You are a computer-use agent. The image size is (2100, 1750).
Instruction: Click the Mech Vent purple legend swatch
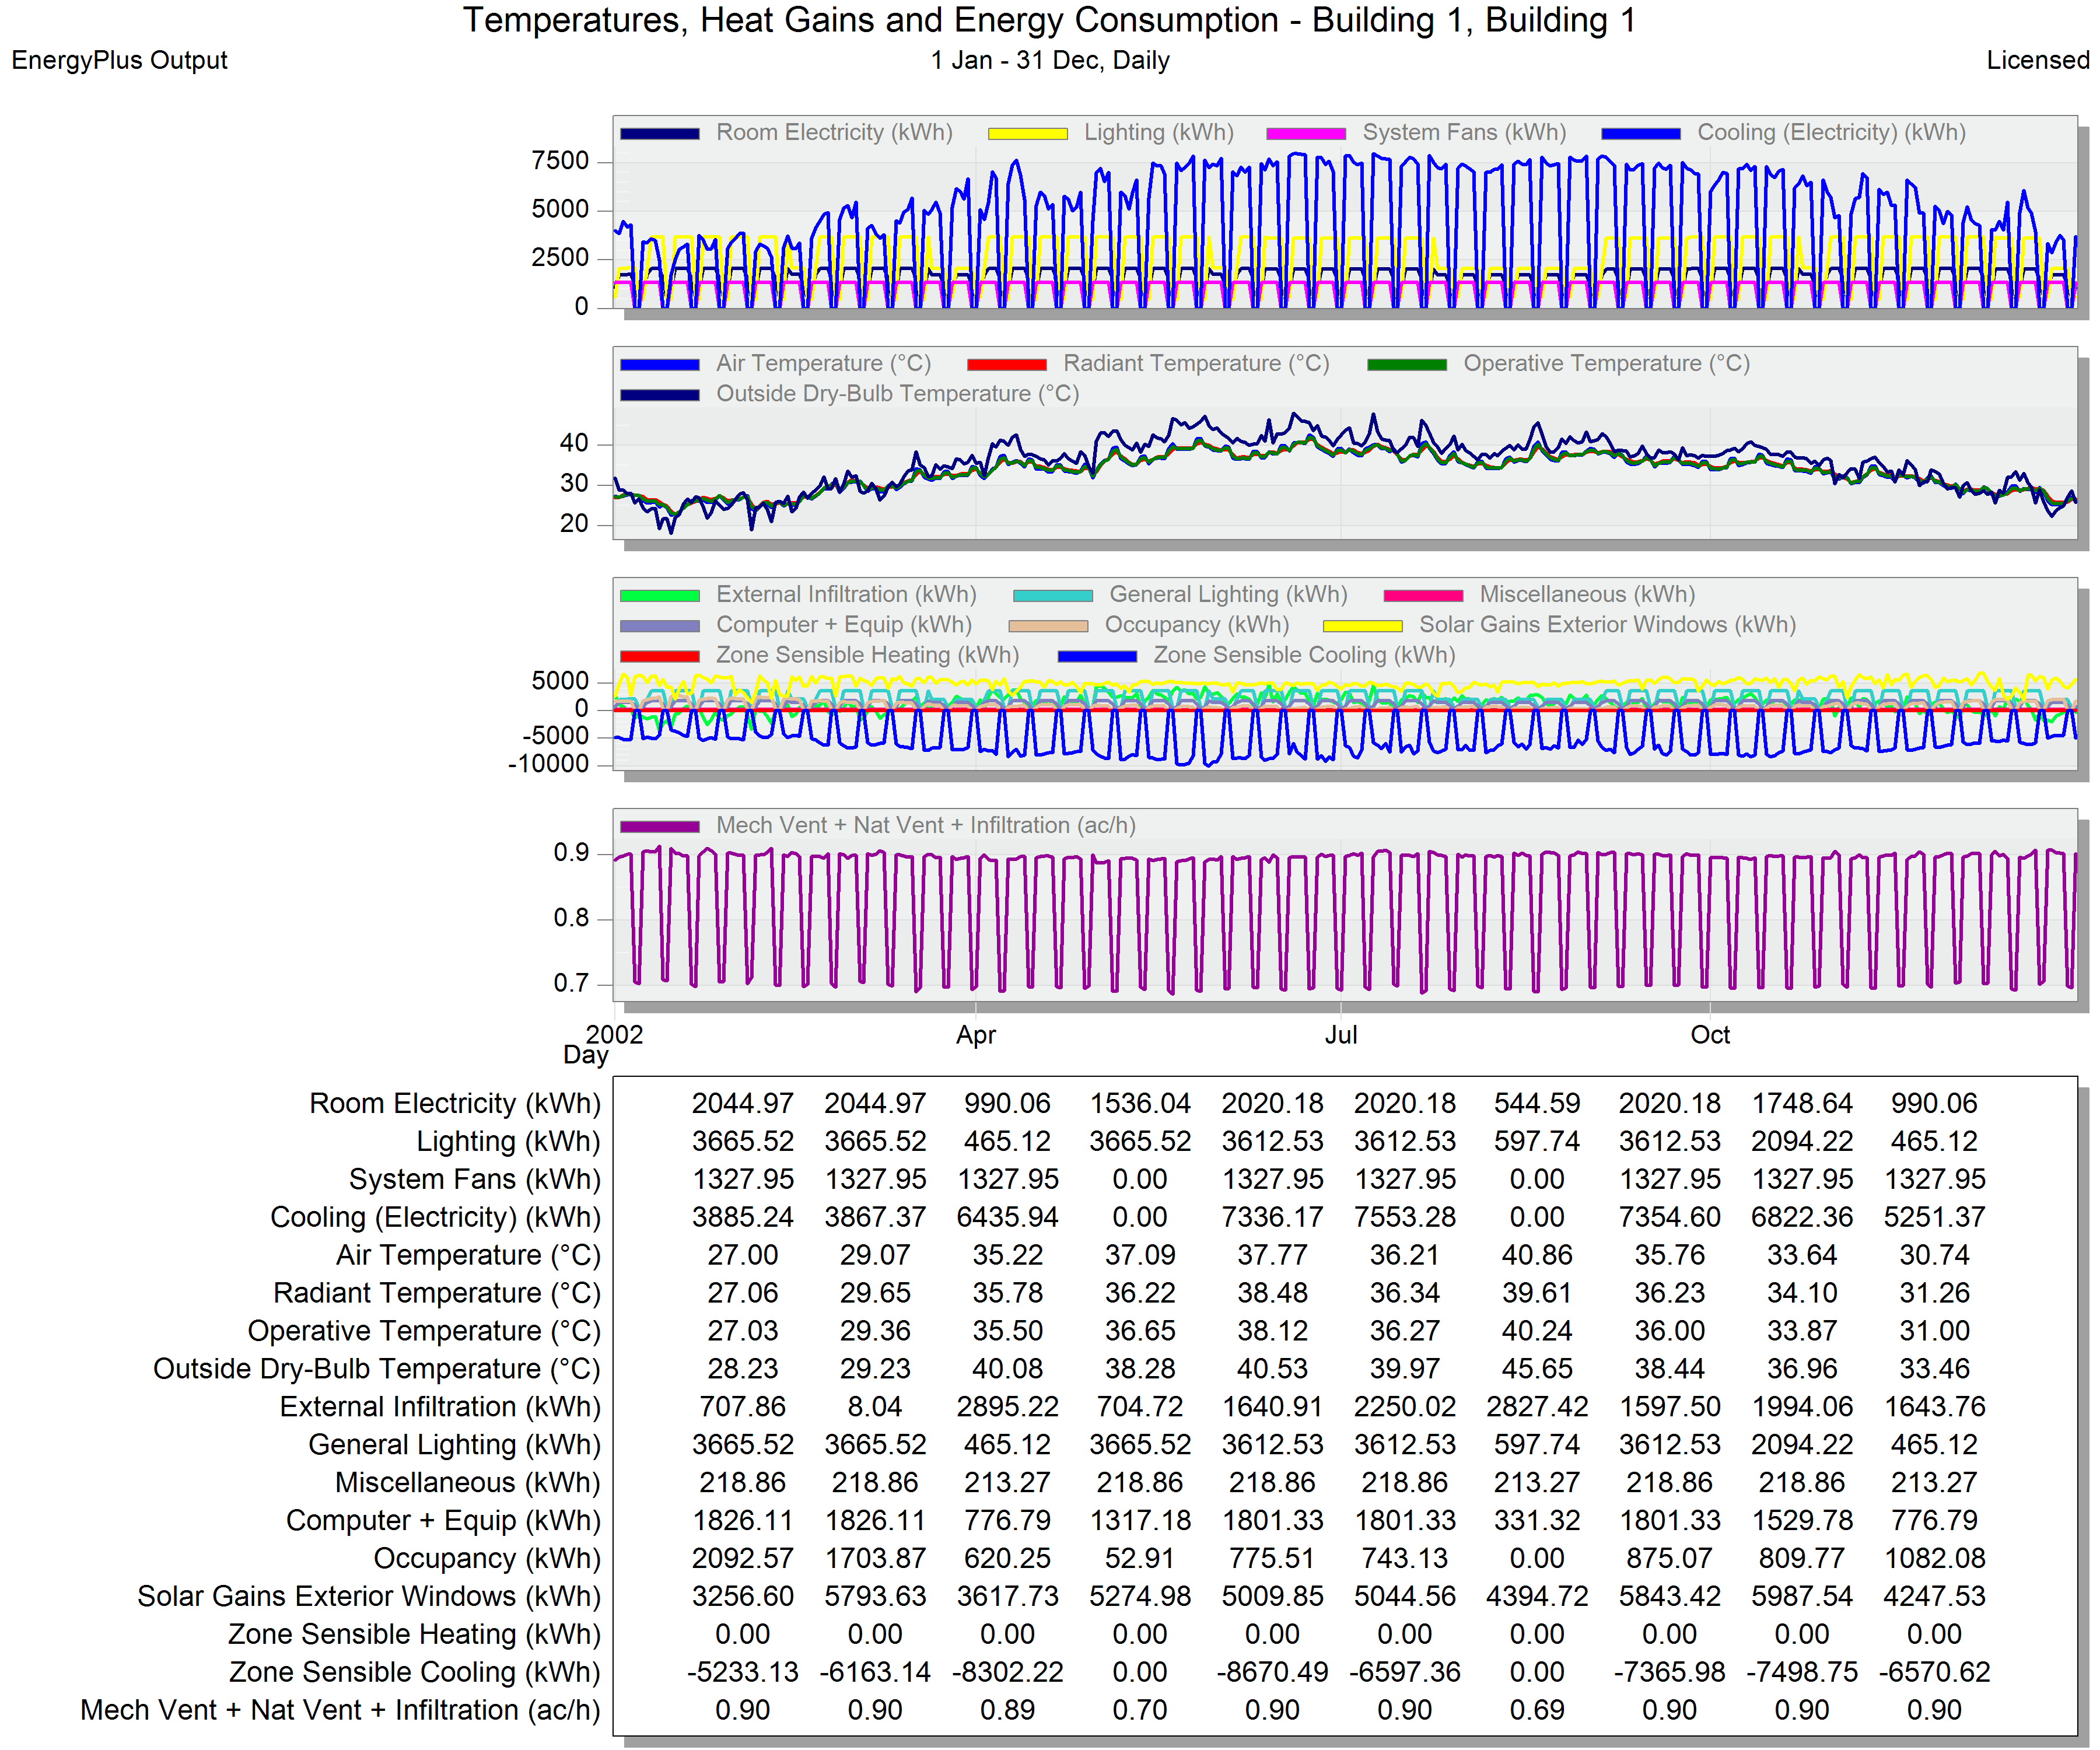coord(659,826)
